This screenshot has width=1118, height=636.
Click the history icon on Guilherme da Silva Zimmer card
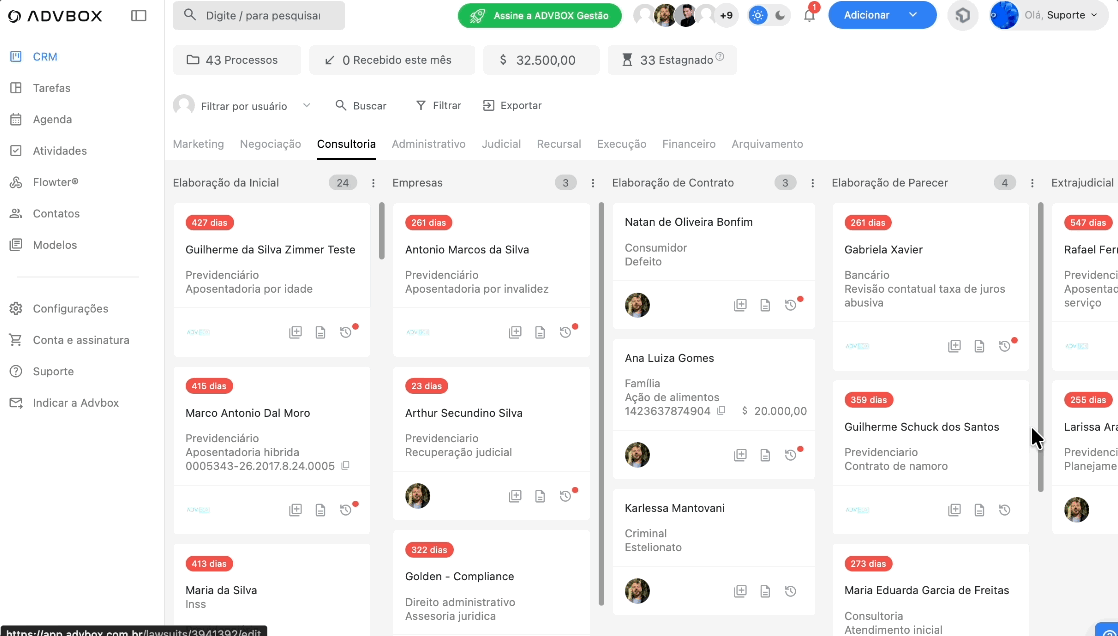point(346,332)
